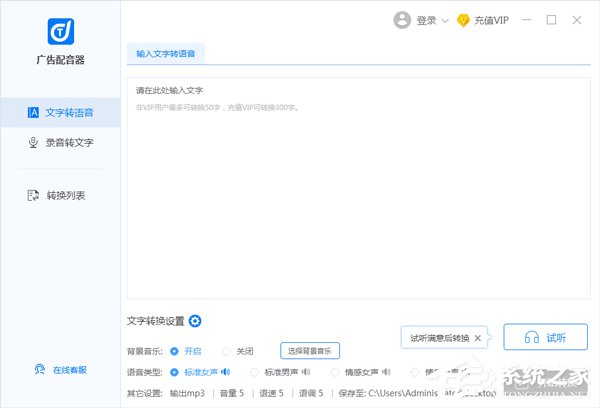This screenshot has width=600, height=408.
Task: Click the gold VIP badge icon
Action: tap(463, 20)
